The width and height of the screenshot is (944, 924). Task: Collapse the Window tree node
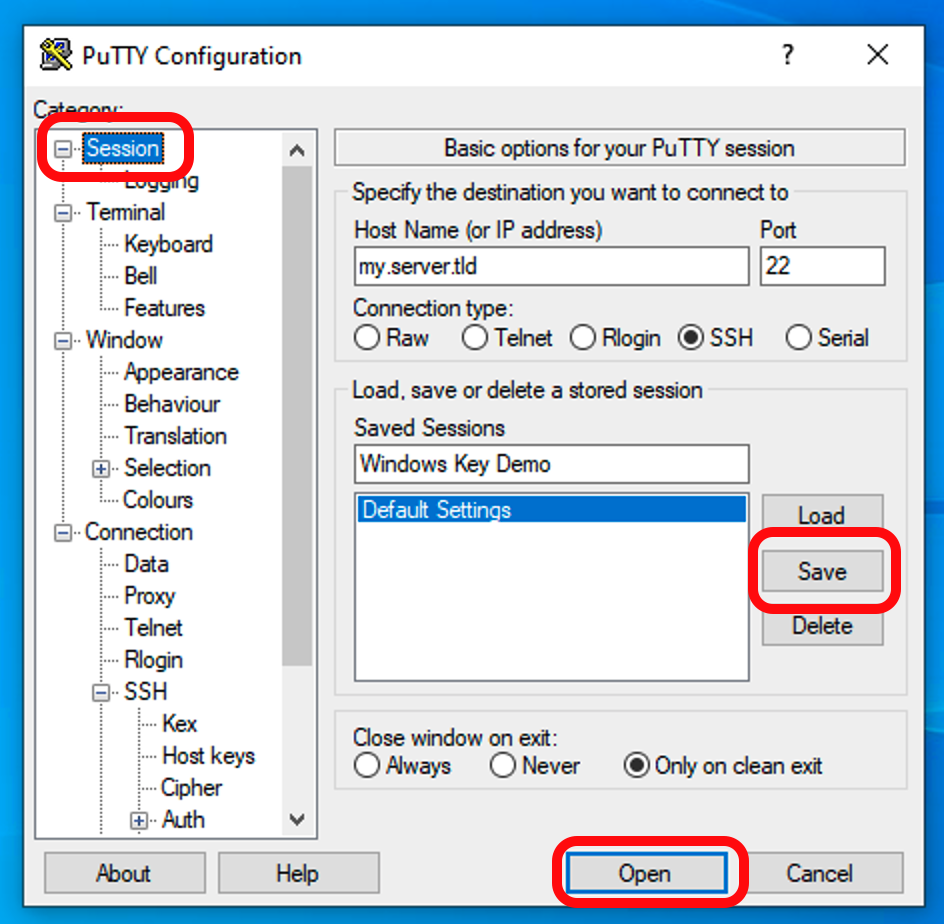pos(63,341)
